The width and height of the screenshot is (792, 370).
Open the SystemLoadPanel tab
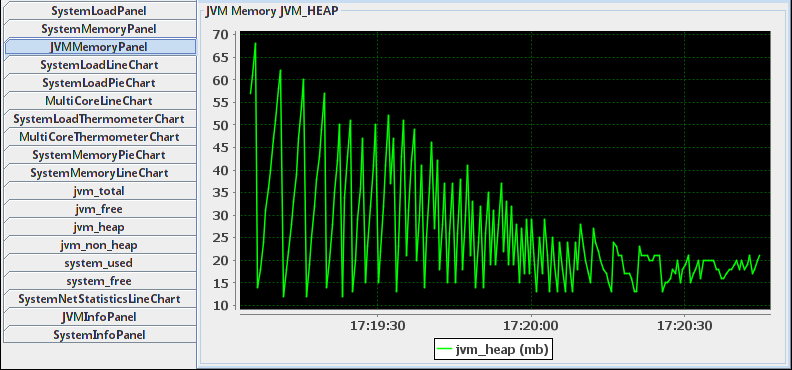click(99, 11)
